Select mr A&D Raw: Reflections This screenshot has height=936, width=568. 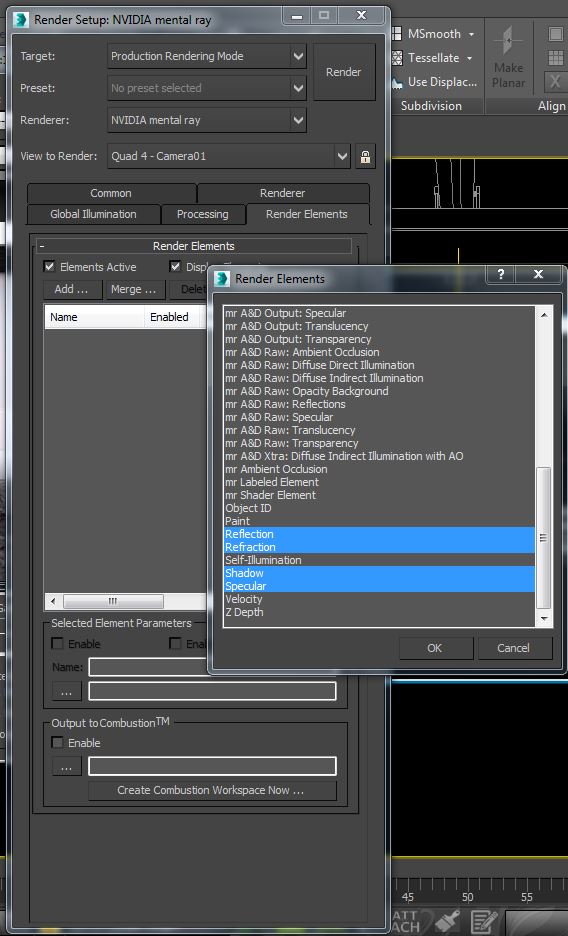[379, 404]
